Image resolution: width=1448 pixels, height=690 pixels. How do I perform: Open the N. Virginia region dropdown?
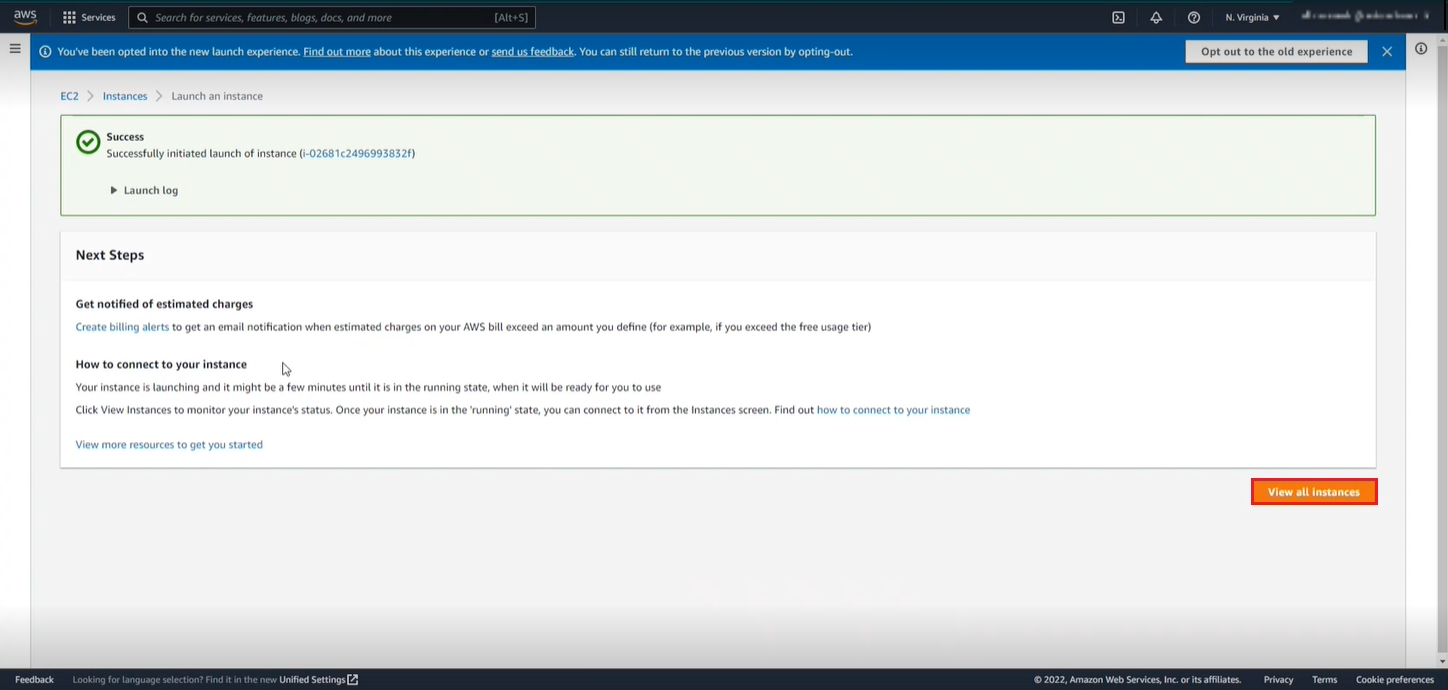[1252, 17]
